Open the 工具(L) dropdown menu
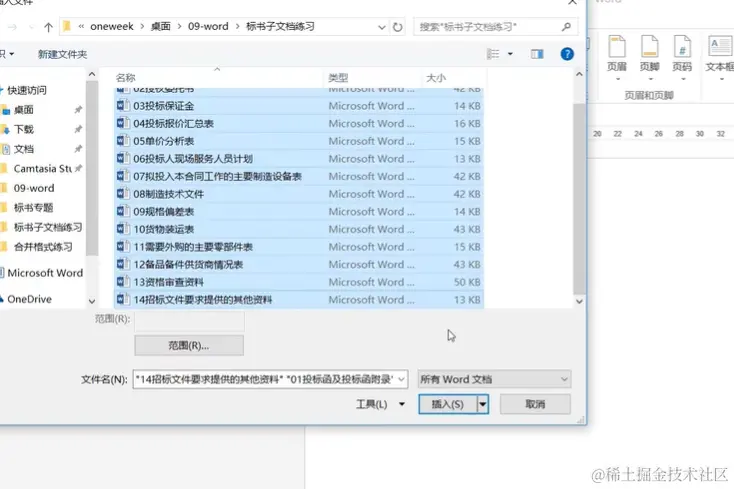734x489 pixels. [380, 404]
